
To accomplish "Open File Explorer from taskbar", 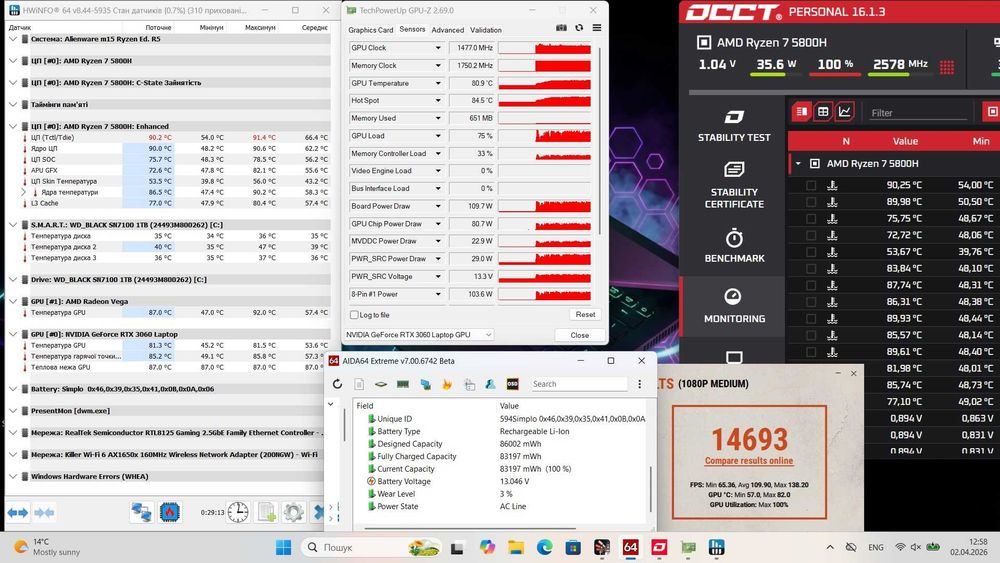I will pos(515,547).
